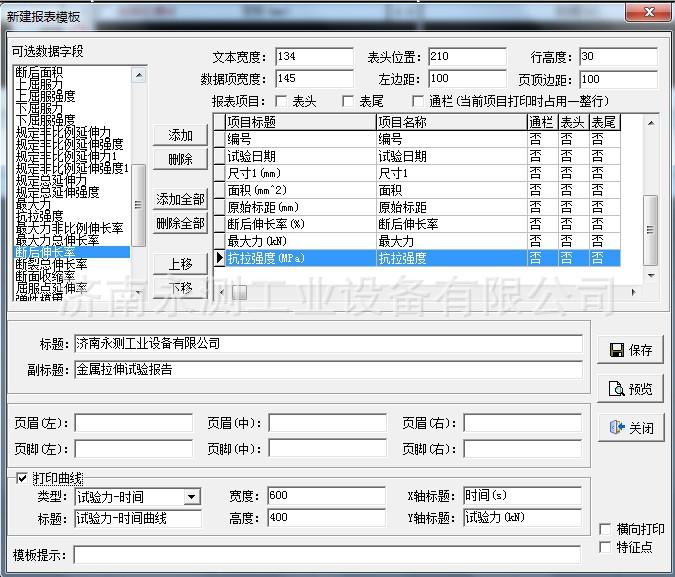This screenshot has width=675, height=577.
Task: Uncheck the 打印曲线 checkbox
Action: click(22, 478)
